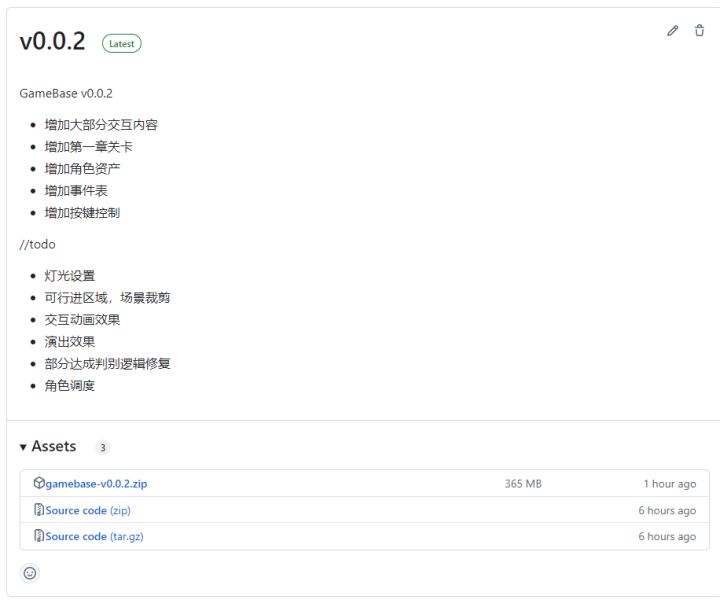Select bullet 交互动画效果
Viewport: 720px width, 607px height.
82,320
